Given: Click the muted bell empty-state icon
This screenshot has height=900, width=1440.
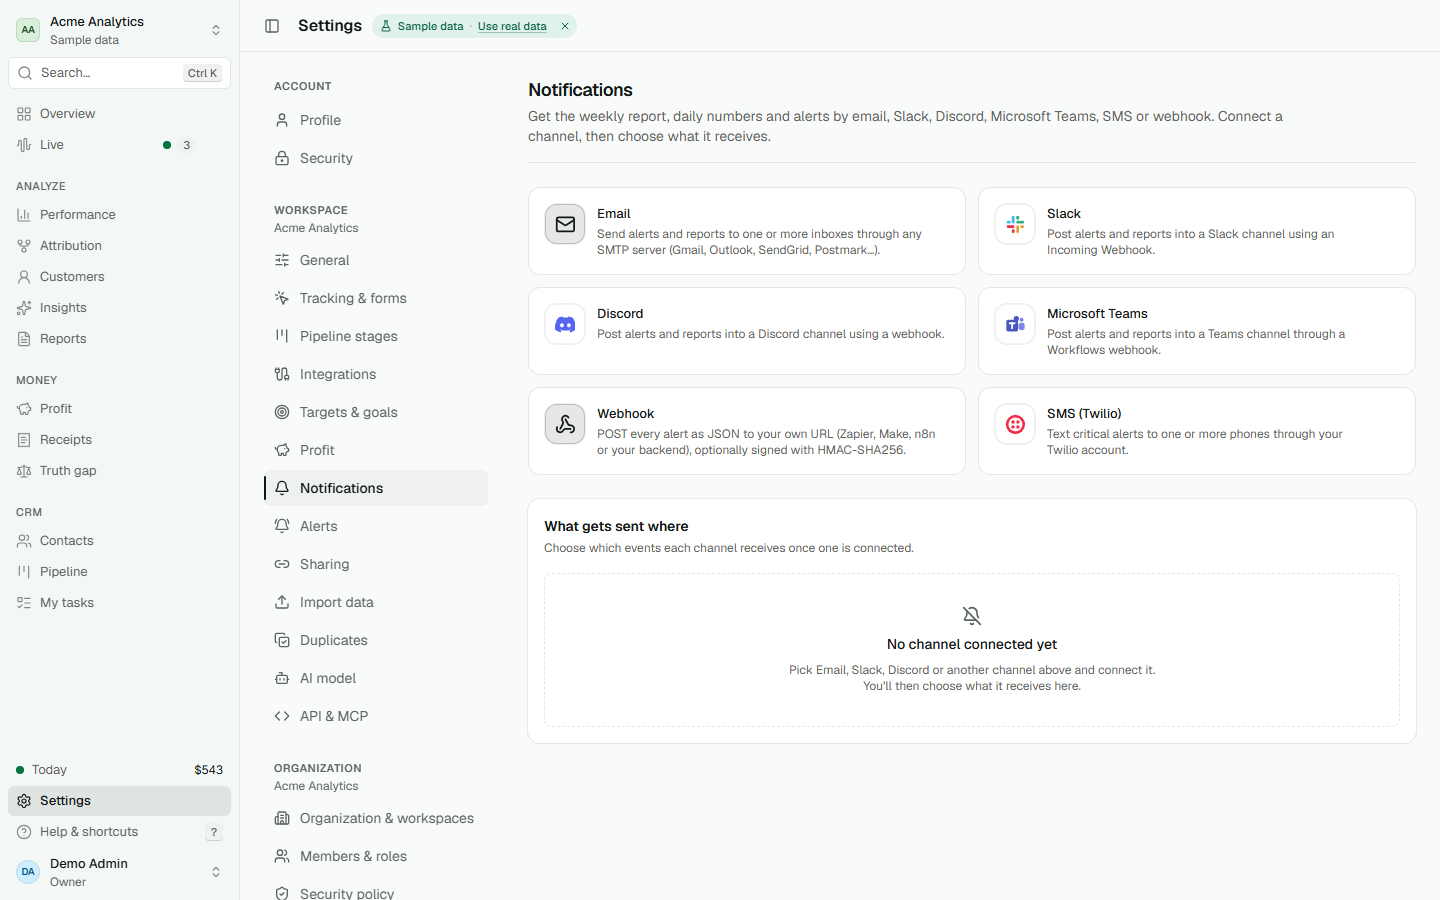Looking at the screenshot, I should click(x=972, y=615).
